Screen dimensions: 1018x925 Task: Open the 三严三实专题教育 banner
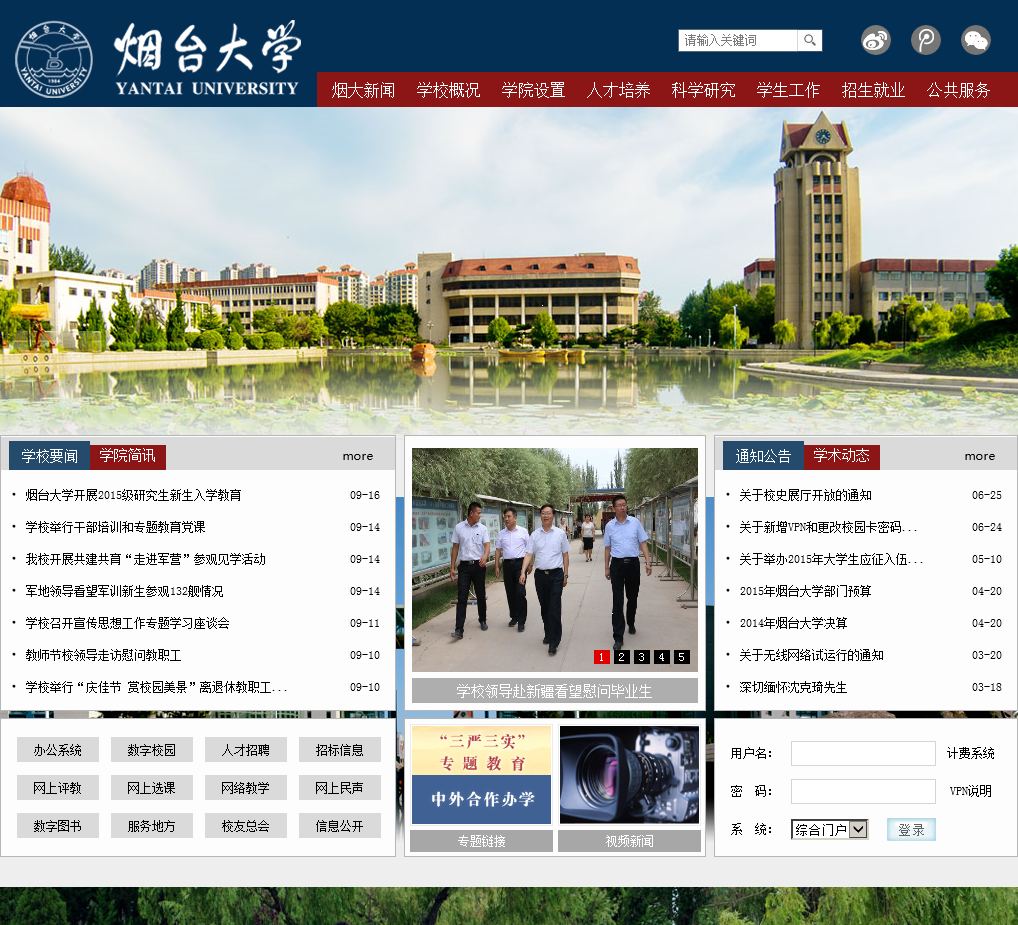point(481,750)
